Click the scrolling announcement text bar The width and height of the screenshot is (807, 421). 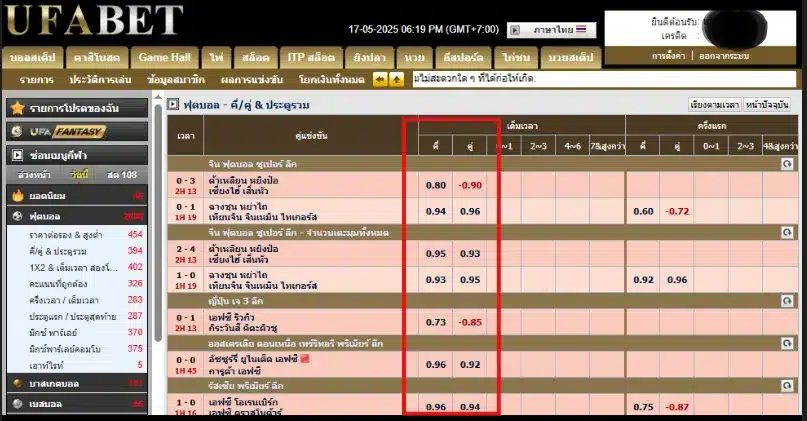pos(604,79)
